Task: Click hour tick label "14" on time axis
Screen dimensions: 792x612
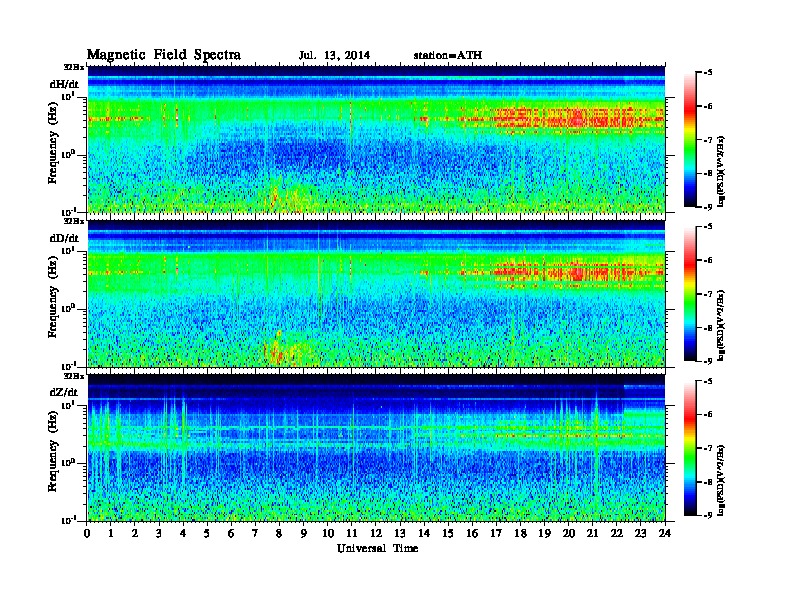Action: tap(424, 533)
